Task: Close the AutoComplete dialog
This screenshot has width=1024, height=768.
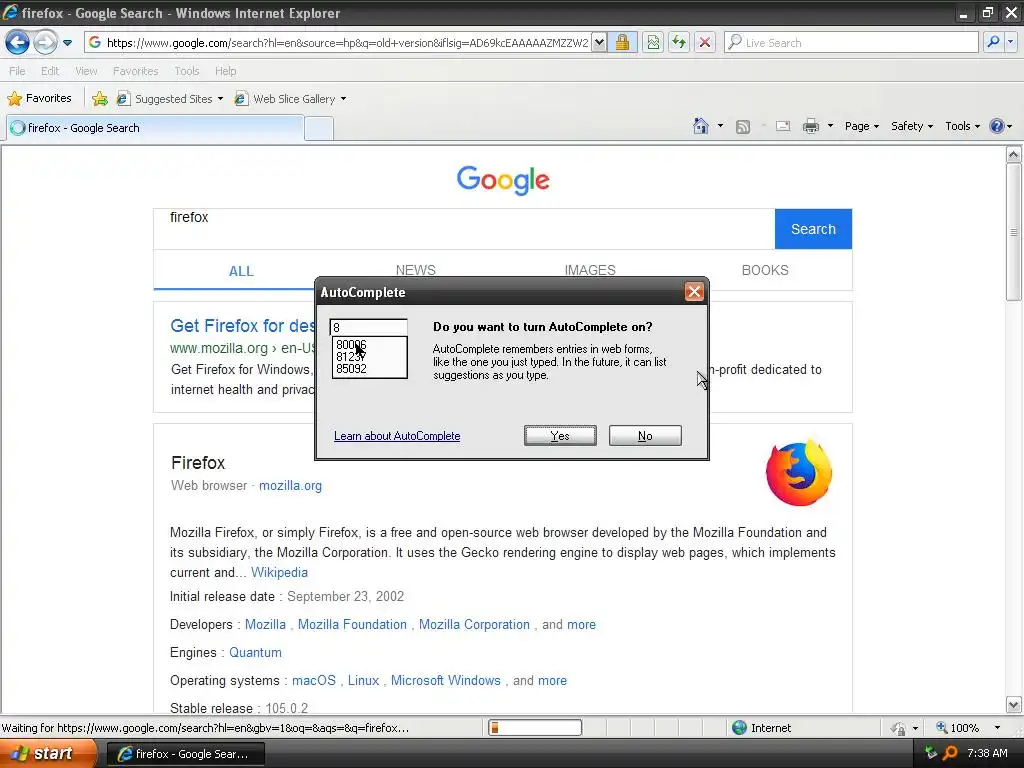Action: tap(694, 292)
